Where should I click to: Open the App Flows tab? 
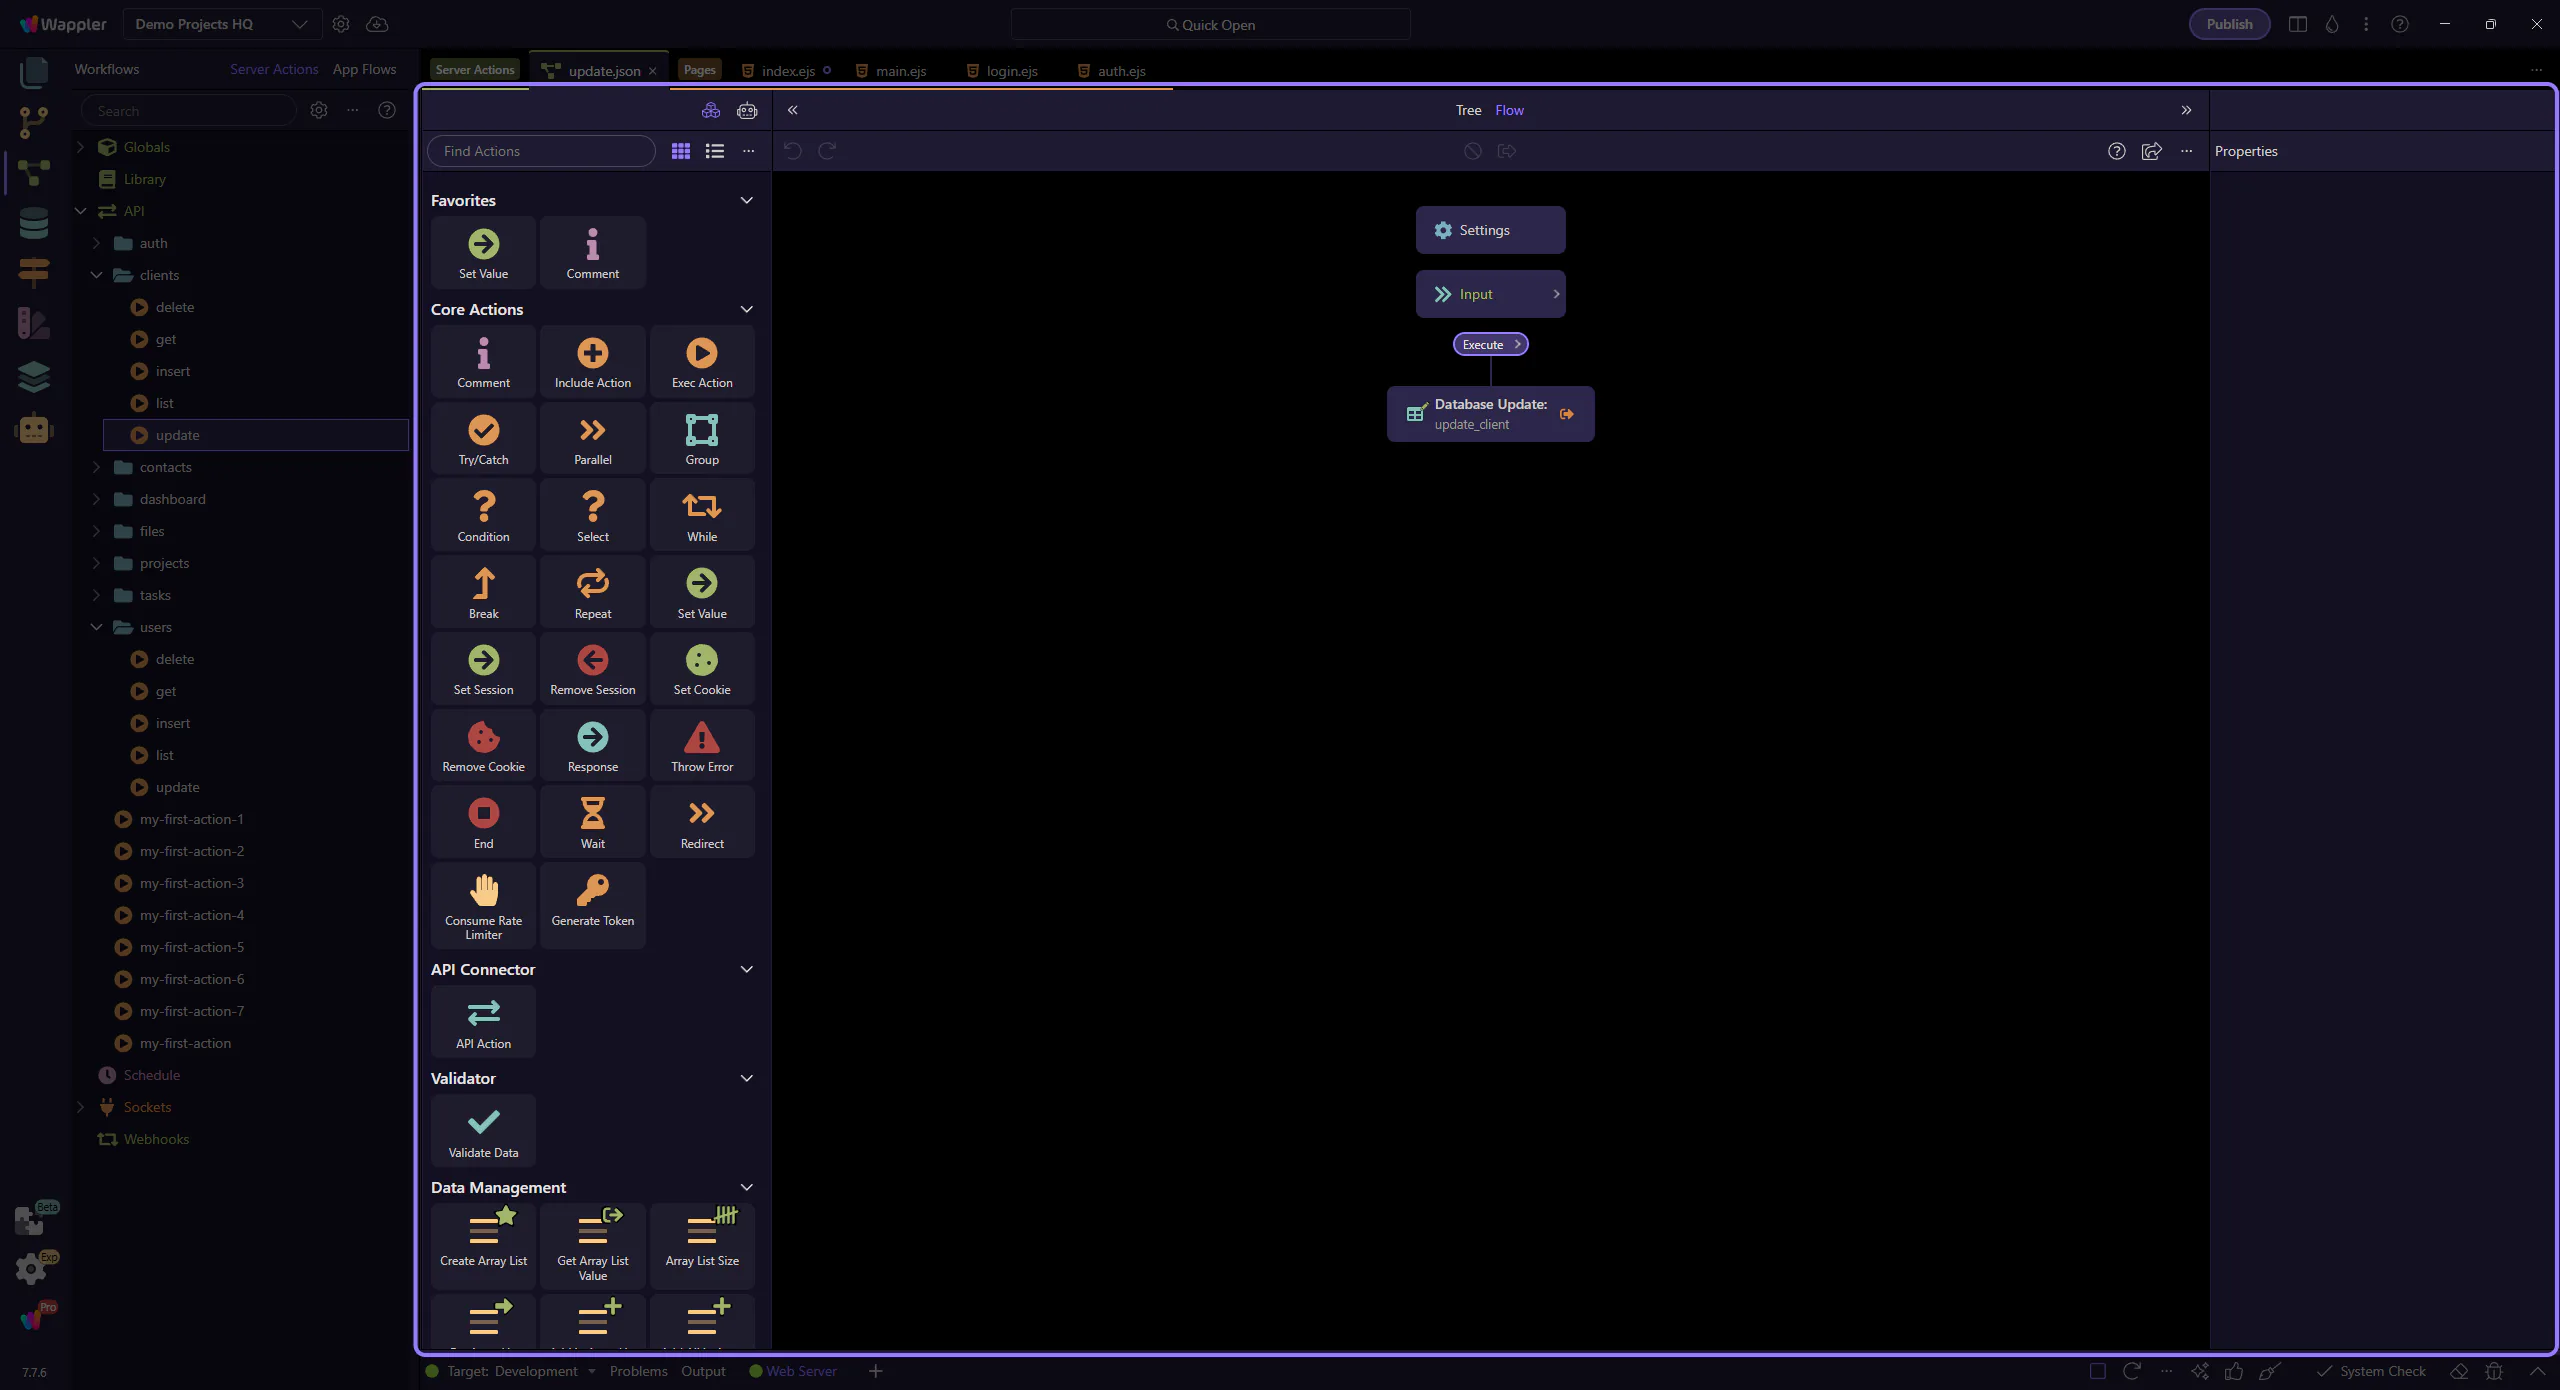pos(364,69)
